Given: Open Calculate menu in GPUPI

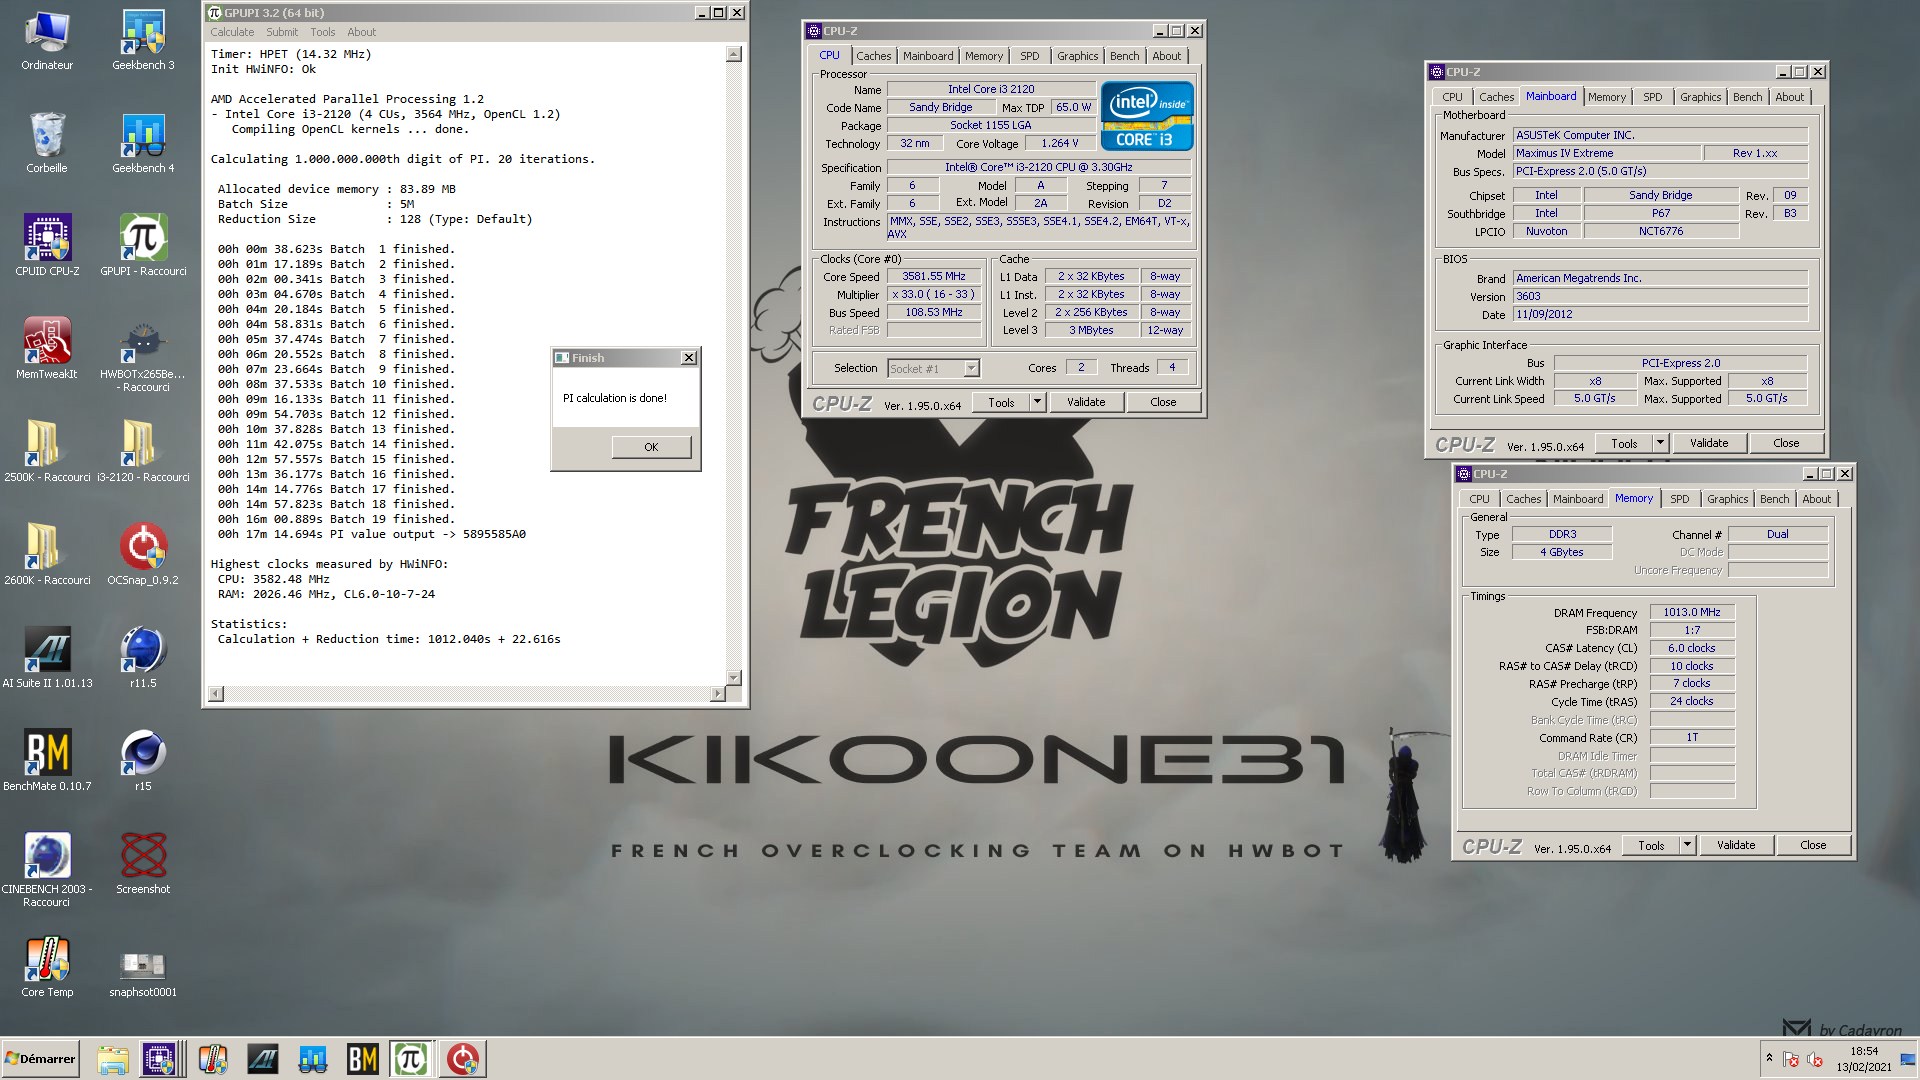Looking at the screenshot, I should coord(232,32).
